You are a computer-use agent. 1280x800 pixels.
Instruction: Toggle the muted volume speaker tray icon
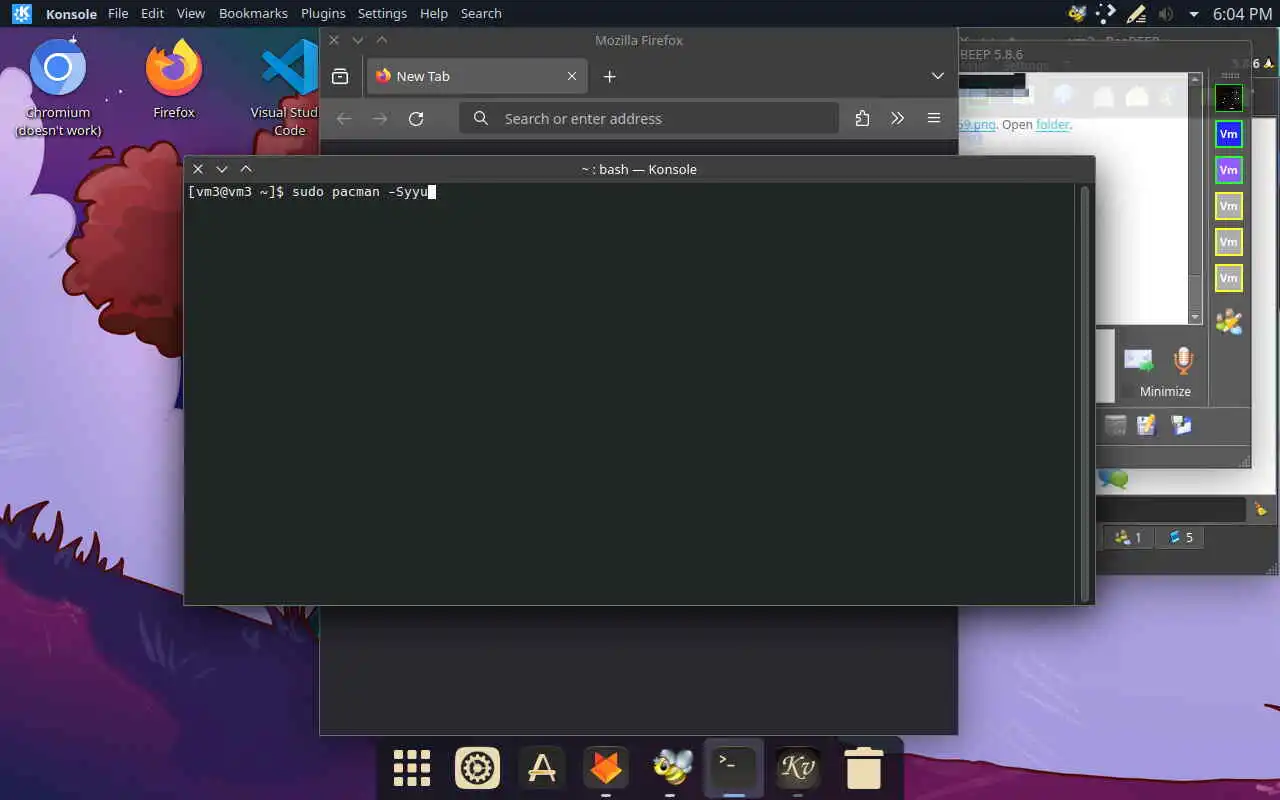pos(1165,14)
